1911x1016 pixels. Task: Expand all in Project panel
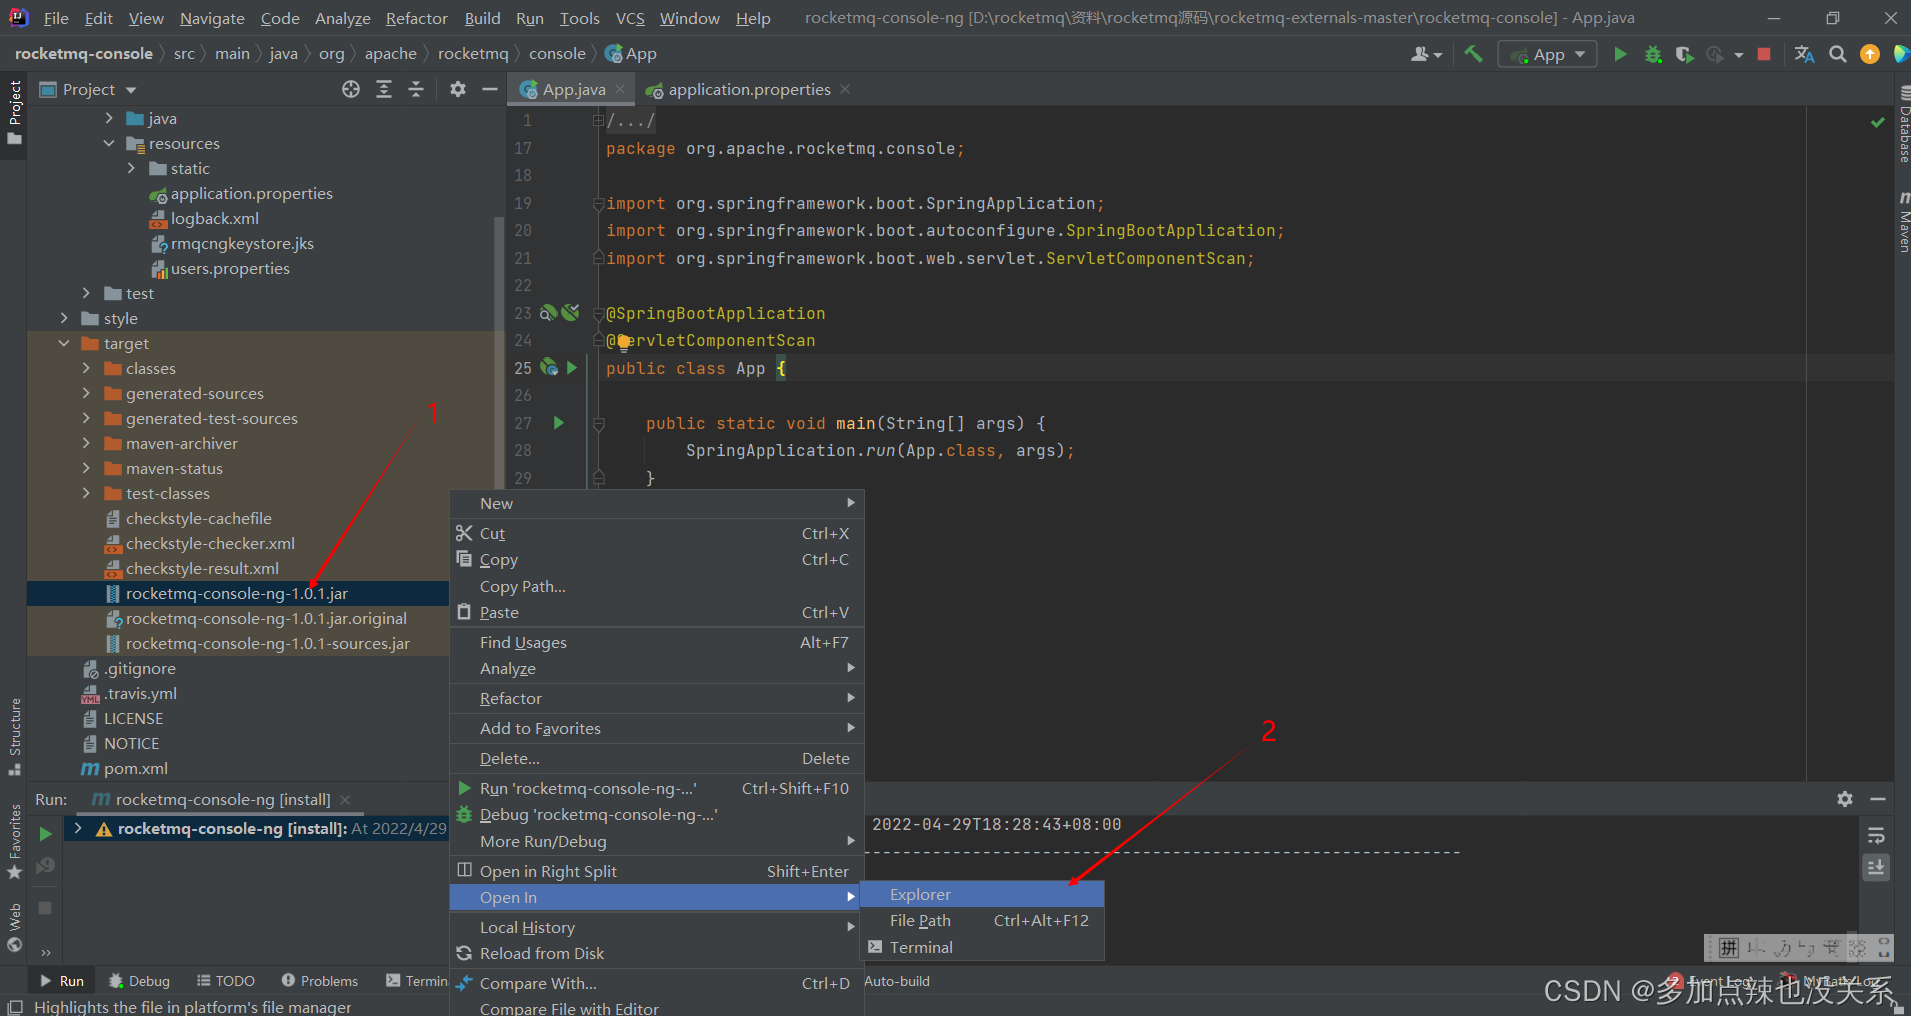click(384, 89)
